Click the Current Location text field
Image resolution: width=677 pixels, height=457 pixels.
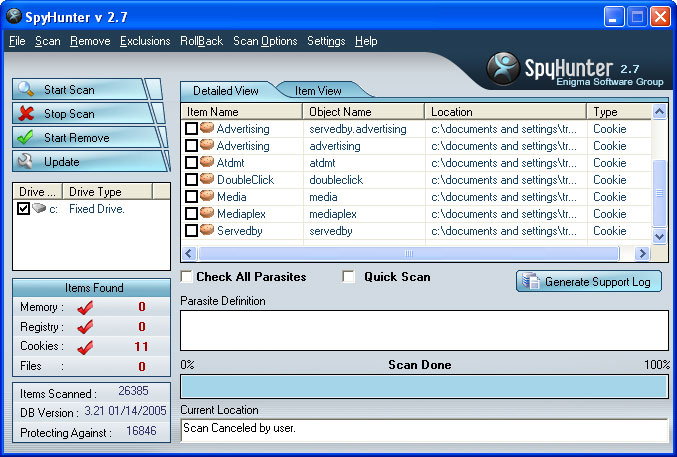(x=424, y=429)
